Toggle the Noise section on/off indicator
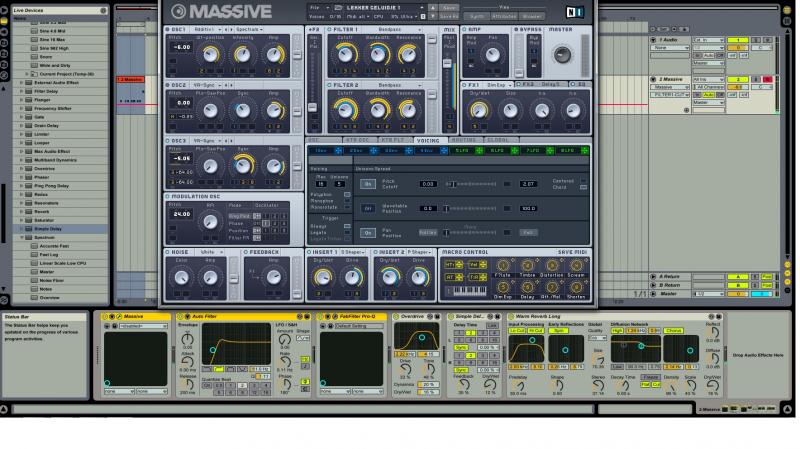 (x=167, y=252)
